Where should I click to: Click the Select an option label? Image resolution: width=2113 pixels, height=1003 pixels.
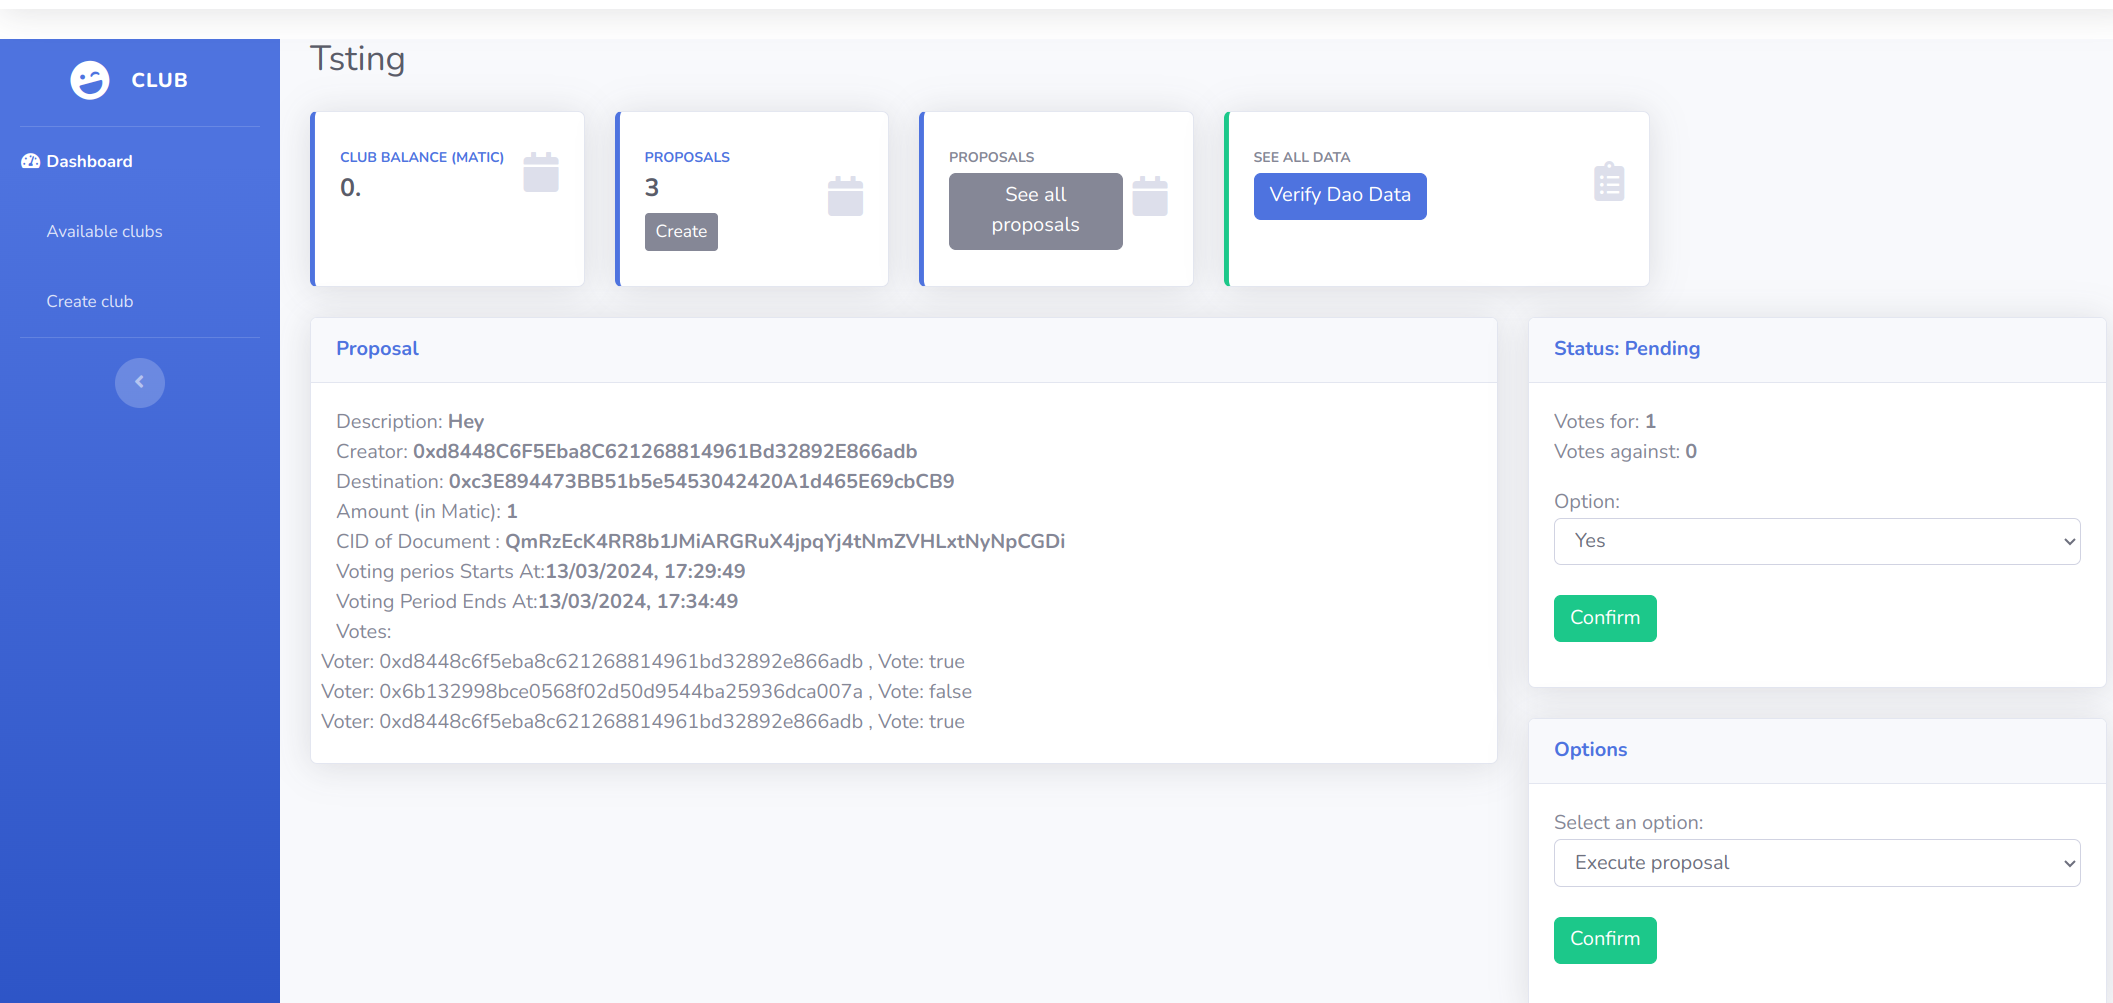point(1629,822)
